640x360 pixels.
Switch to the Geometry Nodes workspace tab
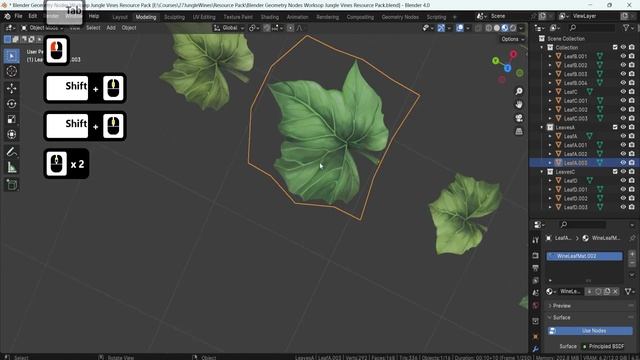(x=400, y=17)
